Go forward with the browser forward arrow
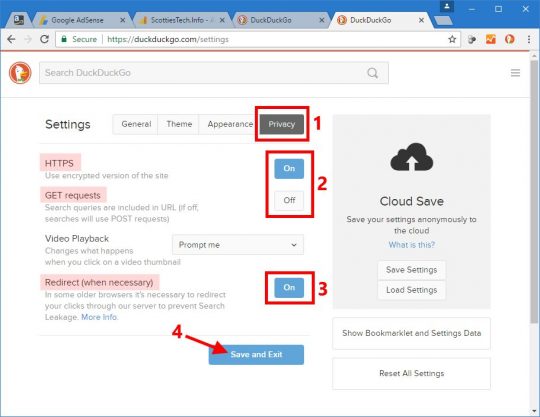Image resolution: width=540 pixels, height=417 pixels. click(28, 39)
